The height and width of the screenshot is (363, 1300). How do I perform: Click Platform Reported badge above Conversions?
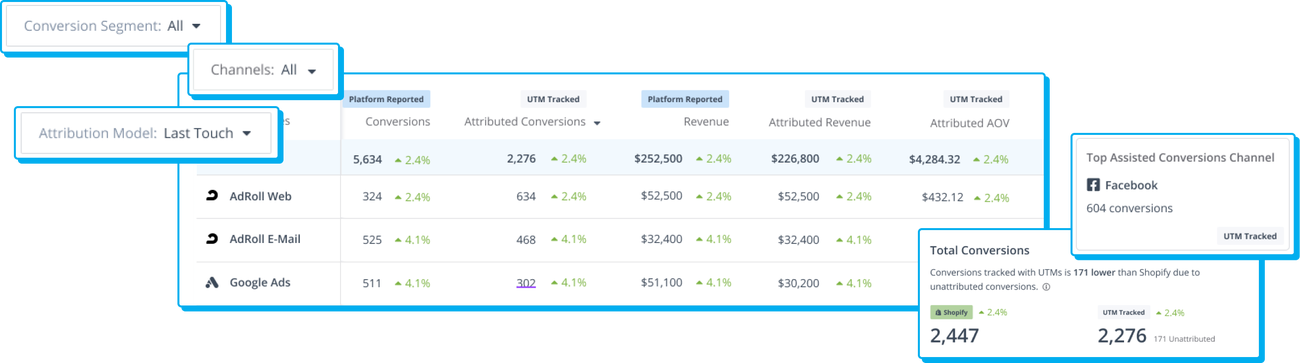(387, 99)
